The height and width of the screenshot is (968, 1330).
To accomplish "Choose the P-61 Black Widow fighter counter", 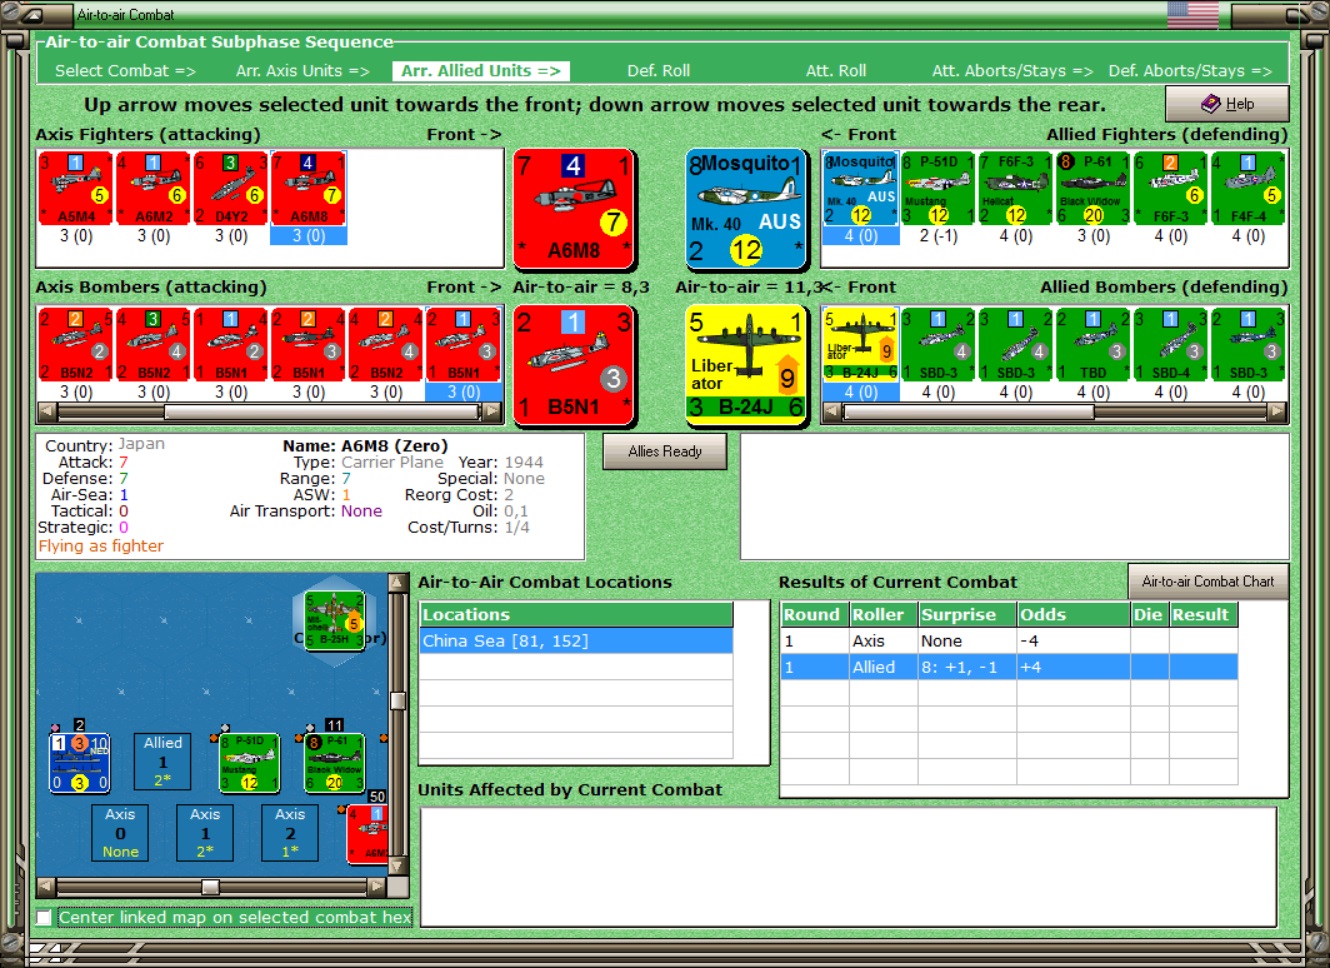I will coord(1093,188).
